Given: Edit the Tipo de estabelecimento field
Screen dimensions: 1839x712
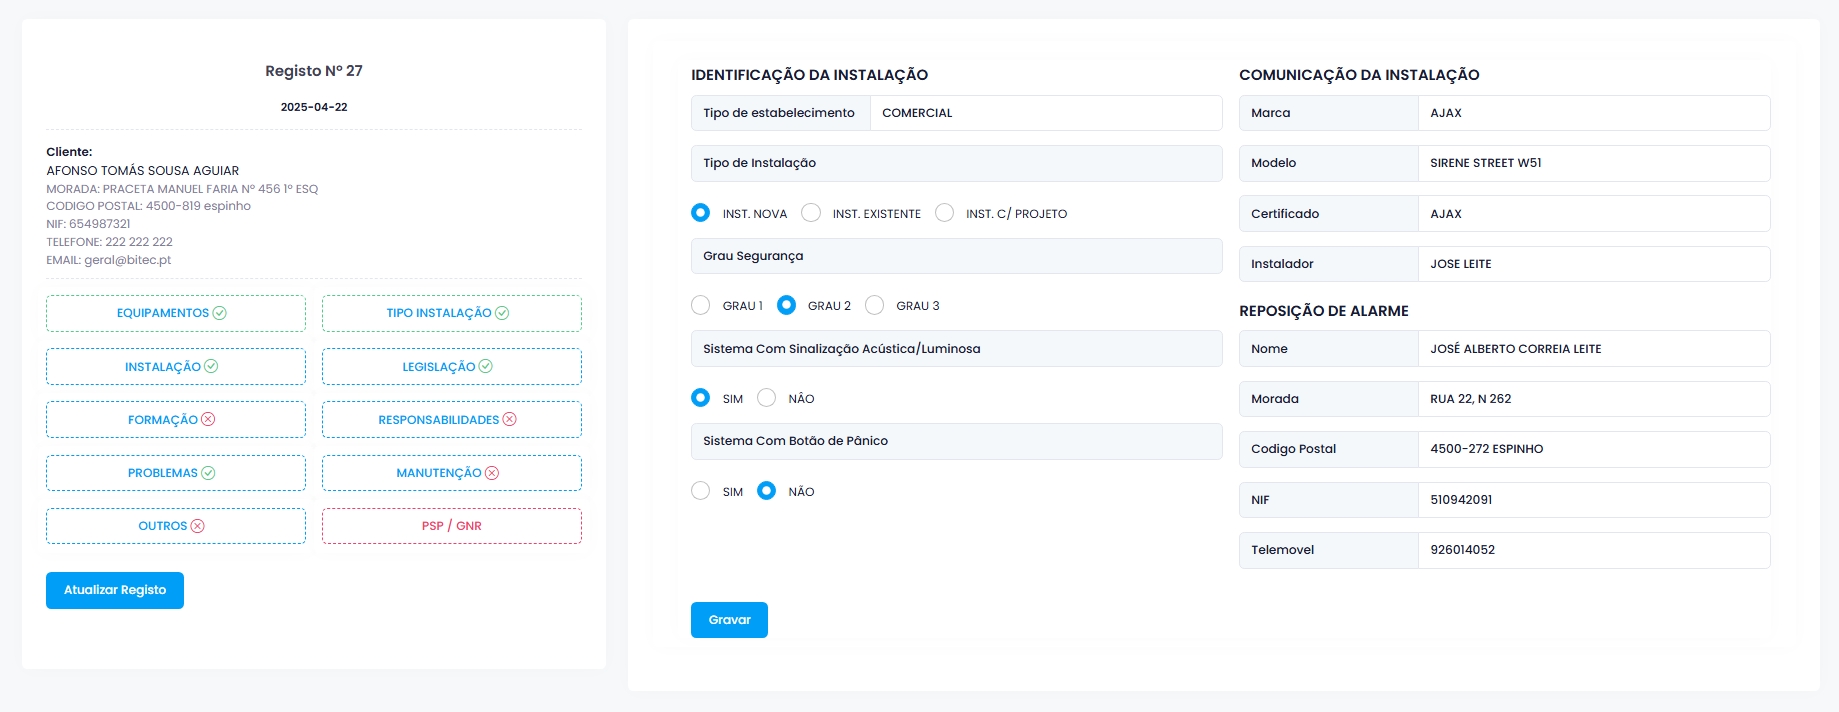Looking at the screenshot, I should (x=1045, y=113).
